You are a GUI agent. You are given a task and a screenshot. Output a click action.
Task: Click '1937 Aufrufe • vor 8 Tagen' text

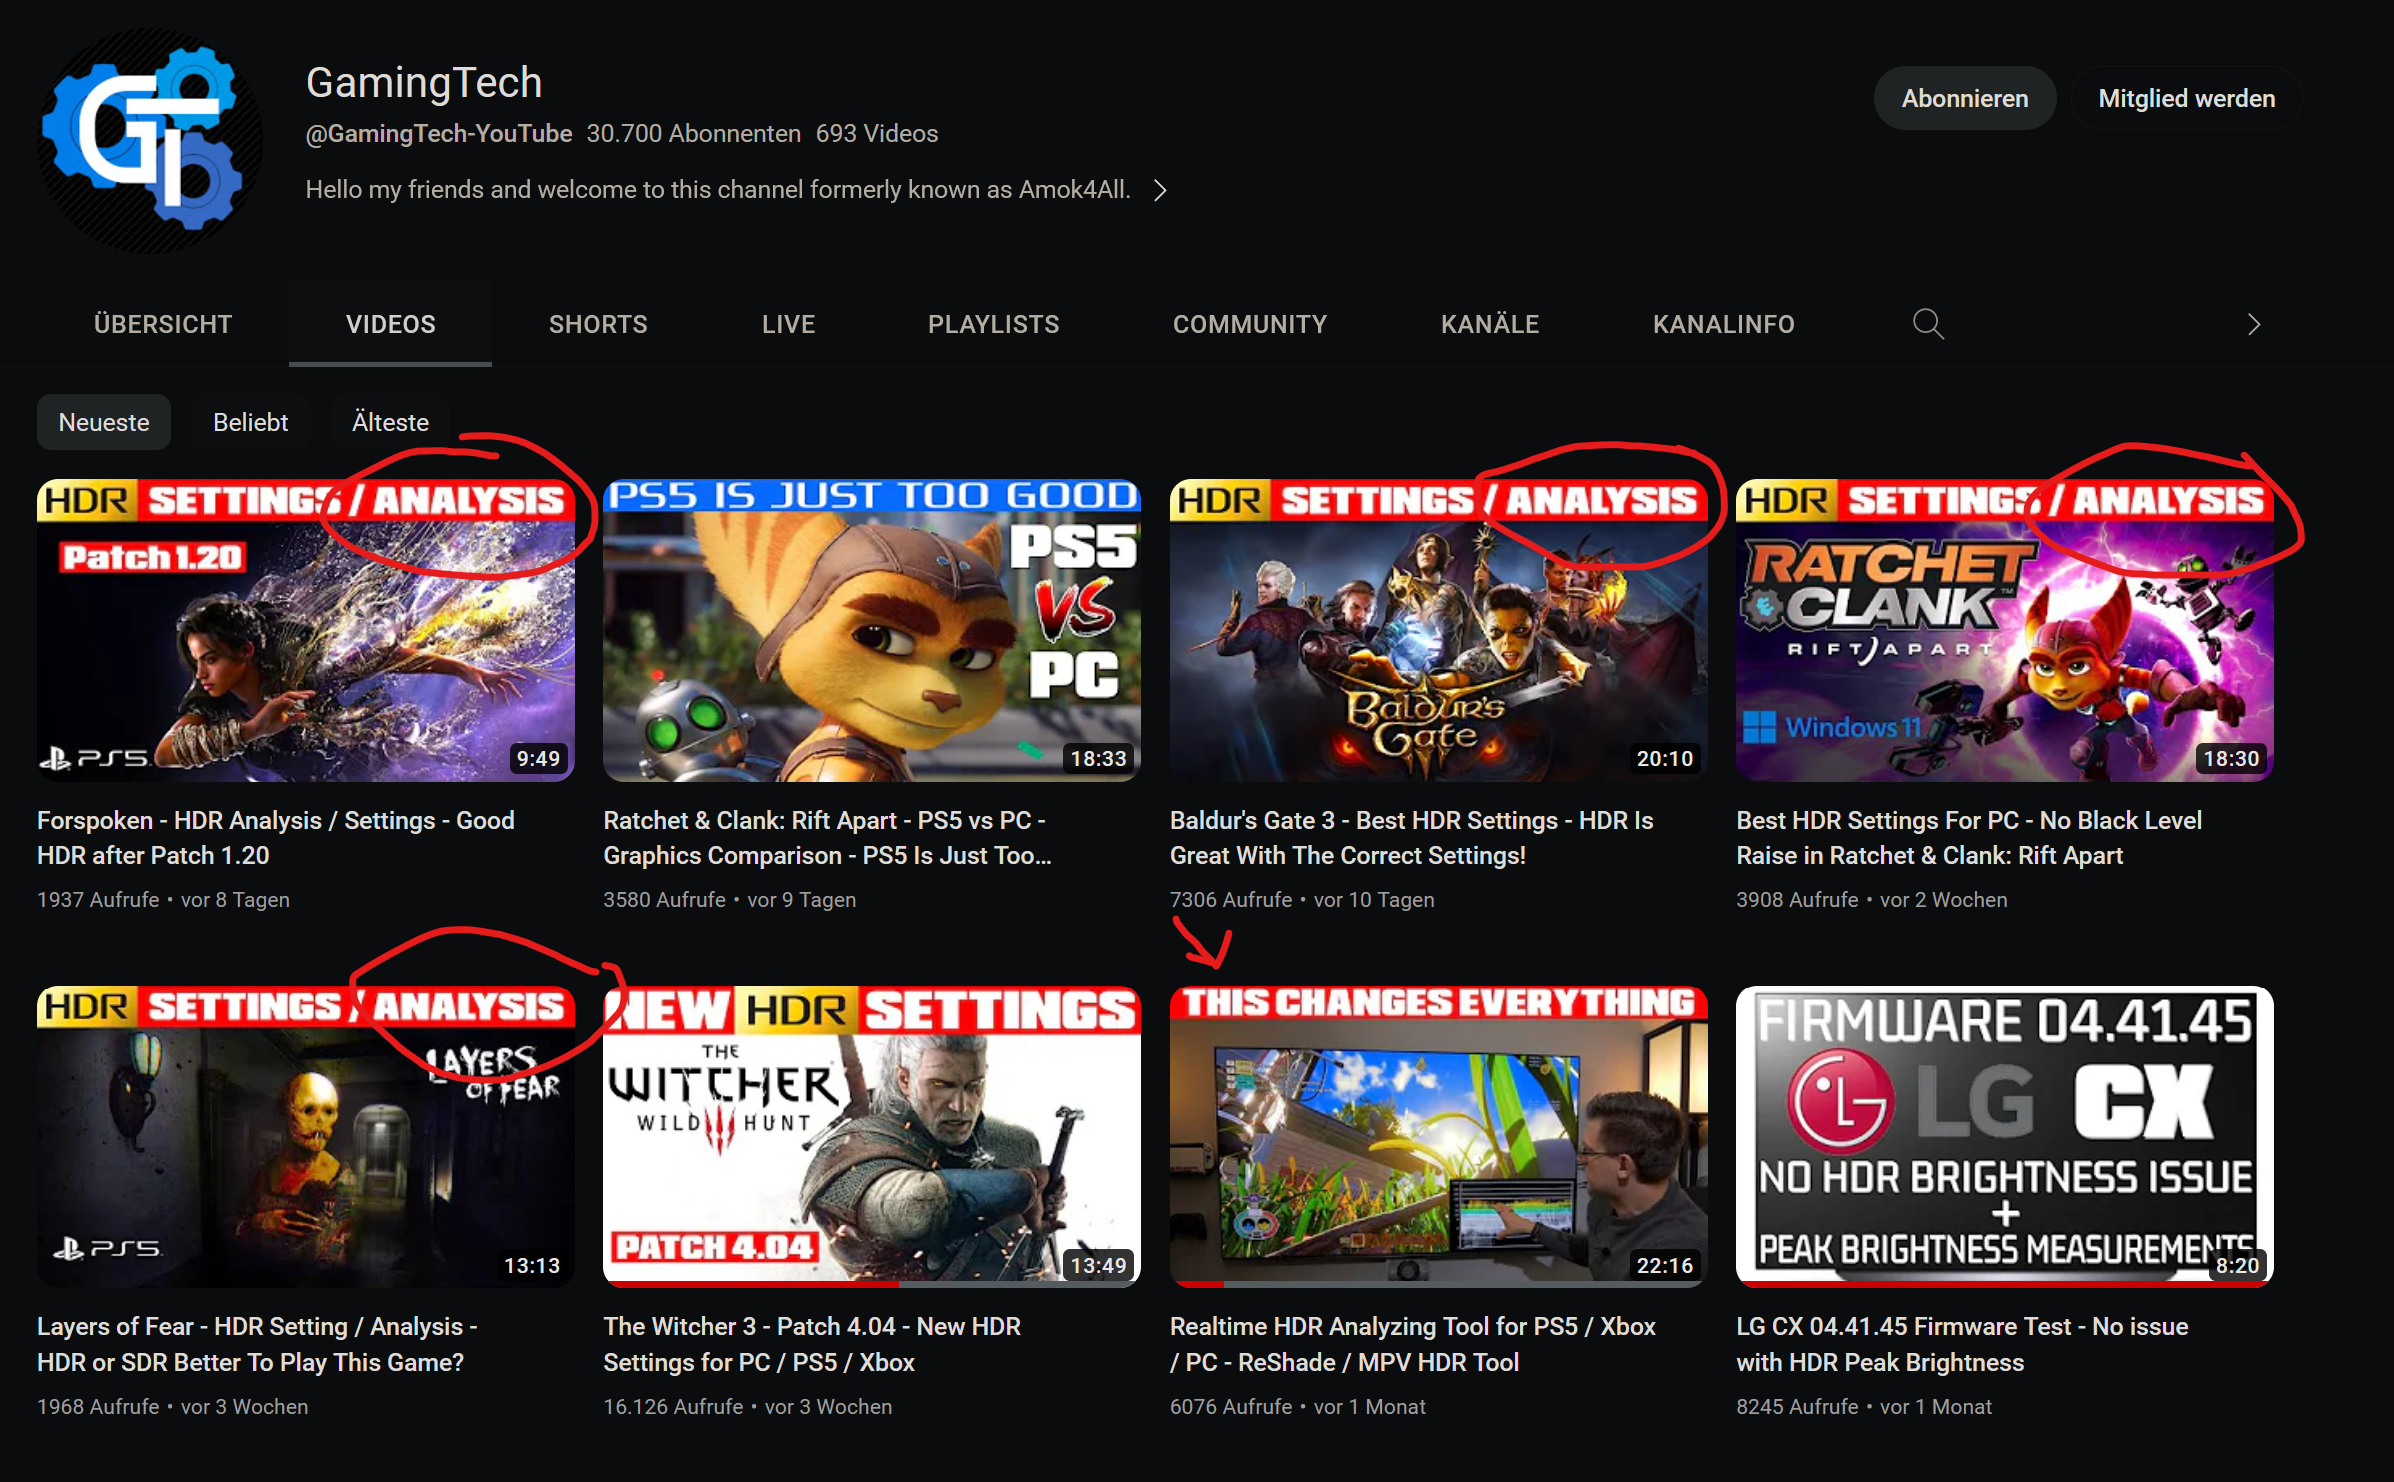[163, 899]
